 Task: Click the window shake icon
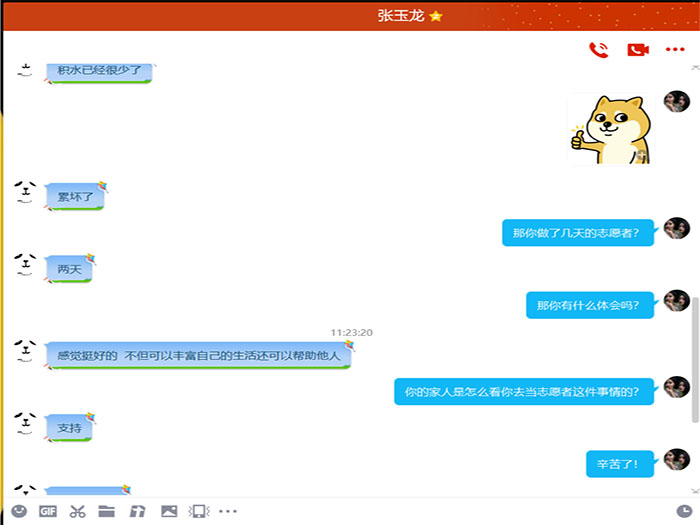tap(199, 511)
